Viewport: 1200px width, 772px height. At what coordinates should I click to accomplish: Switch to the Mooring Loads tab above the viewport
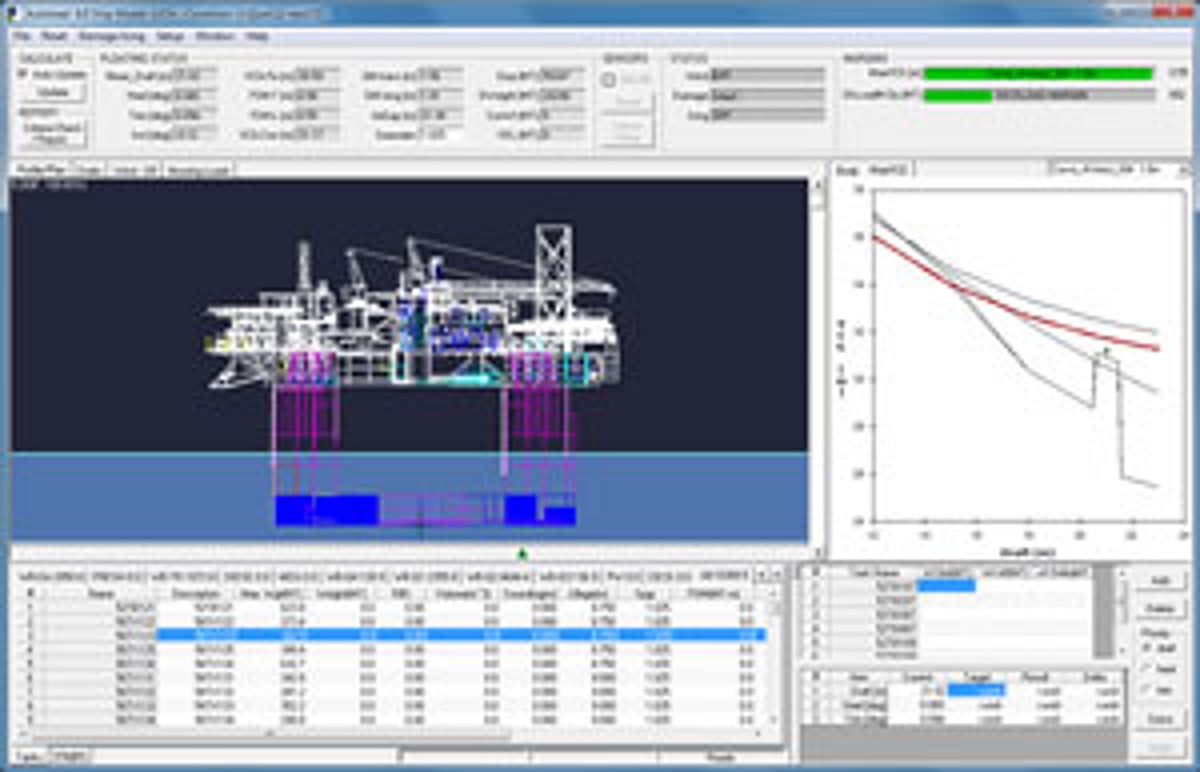click(197, 170)
